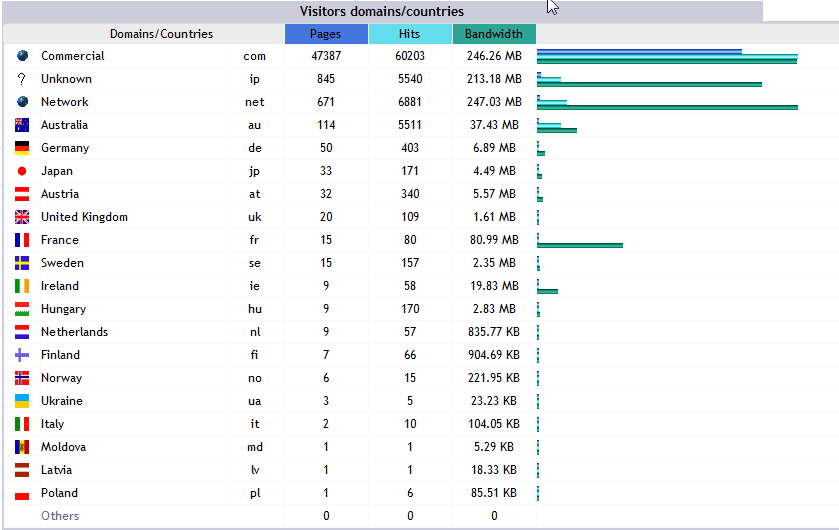Screen dimensions: 839x530
Task: Click the Commercial row bar graph
Action: coord(667,56)
